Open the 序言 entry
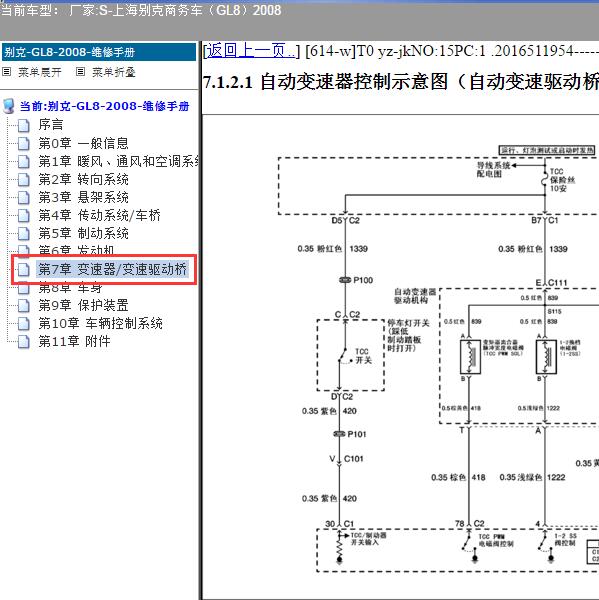599x600 pixels. pyautogui.click(x=51, y=125)
